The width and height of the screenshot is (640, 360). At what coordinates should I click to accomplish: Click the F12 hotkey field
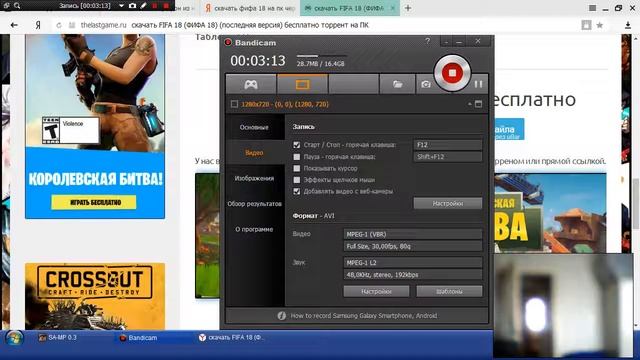(448, 145)
